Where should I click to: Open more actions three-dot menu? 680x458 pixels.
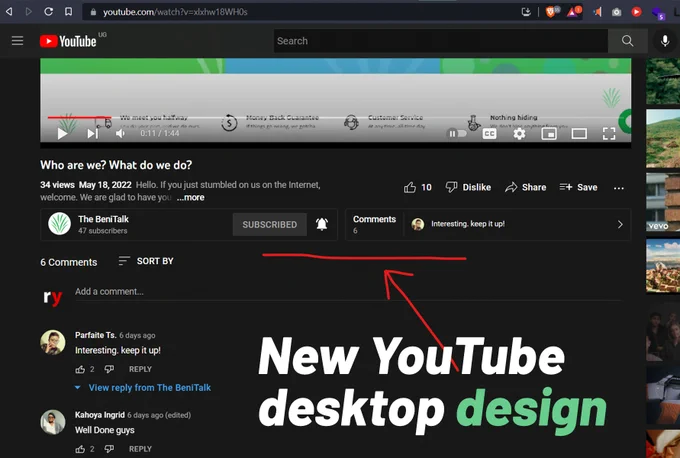pos(619,188)
